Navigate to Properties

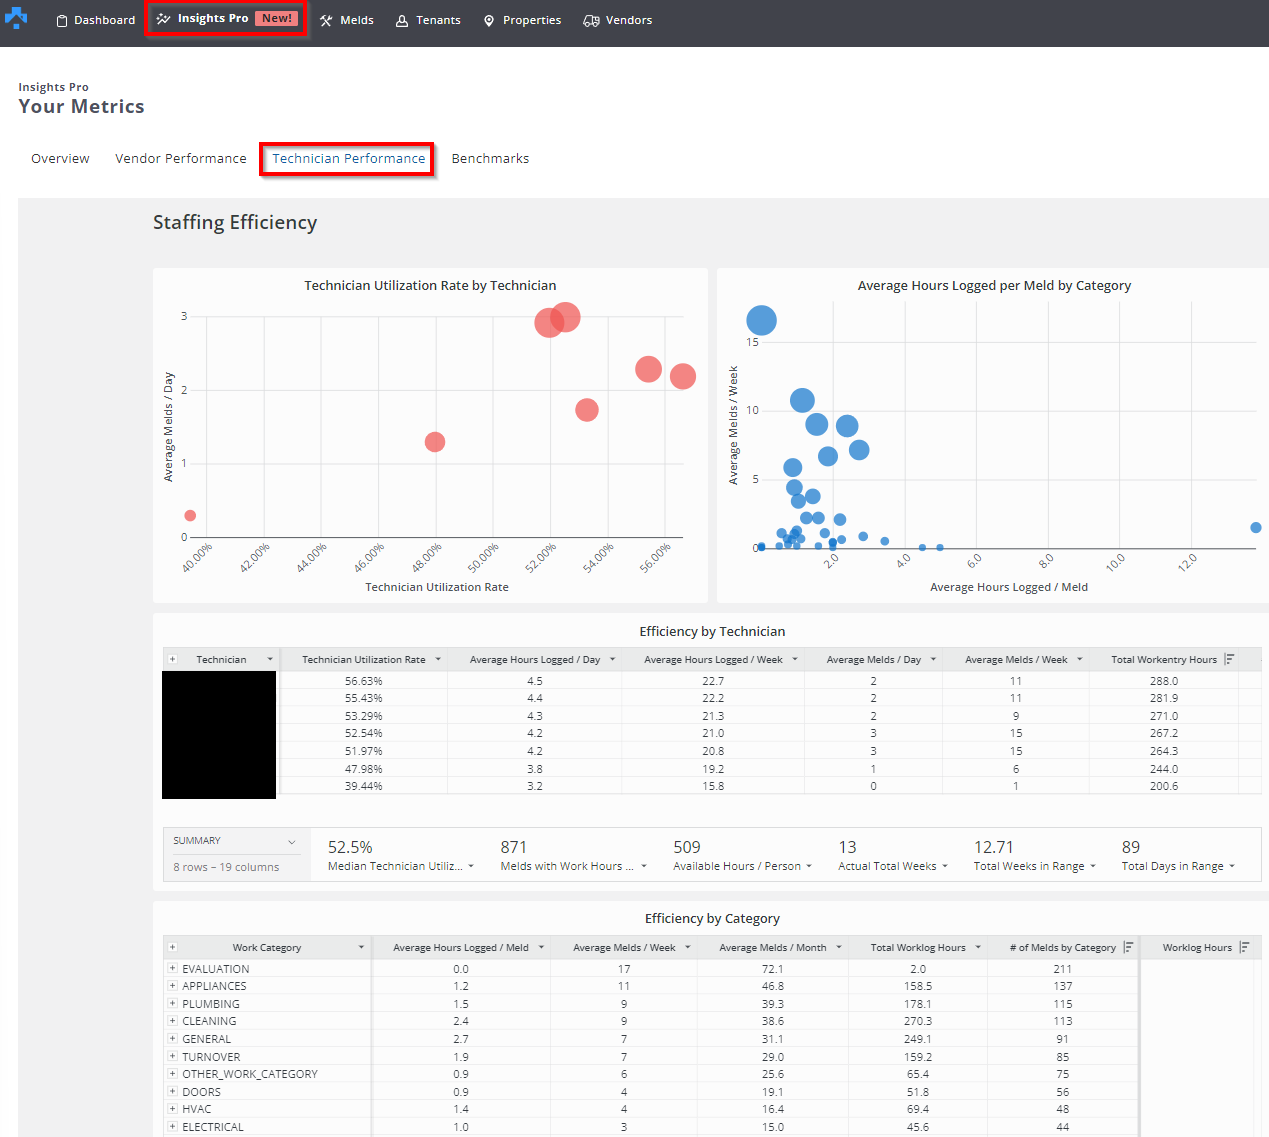[522, 20]
